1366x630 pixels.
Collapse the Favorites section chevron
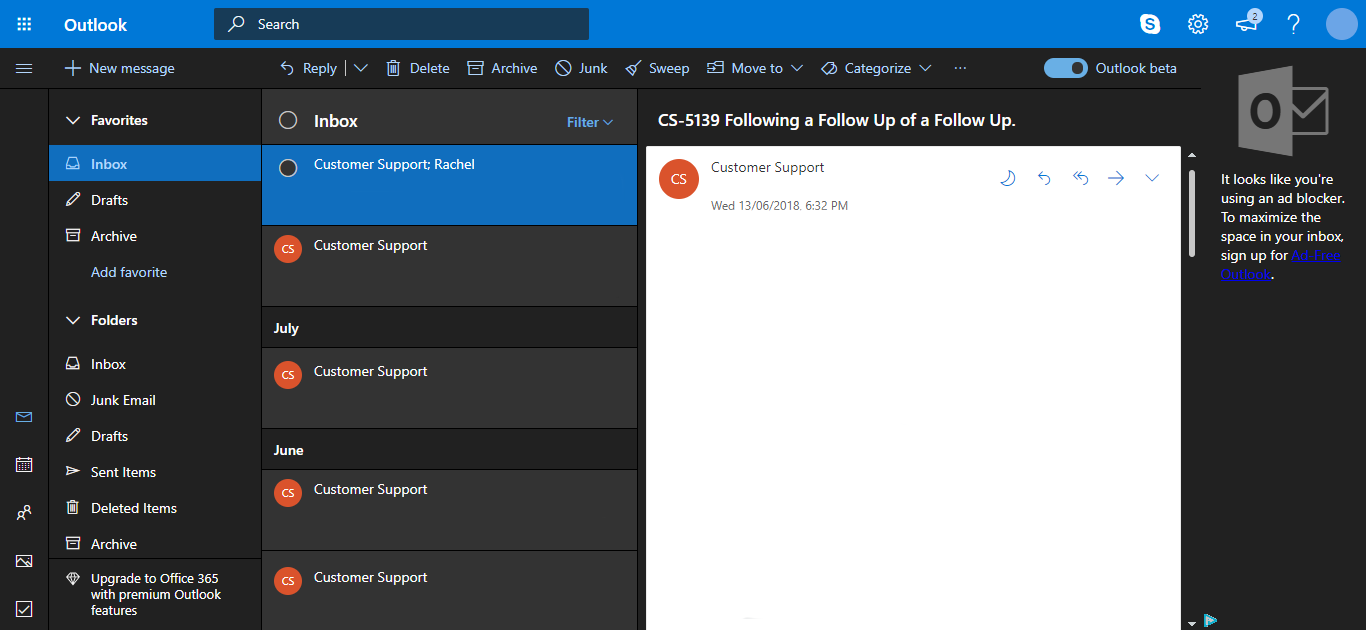coord(72,120)
